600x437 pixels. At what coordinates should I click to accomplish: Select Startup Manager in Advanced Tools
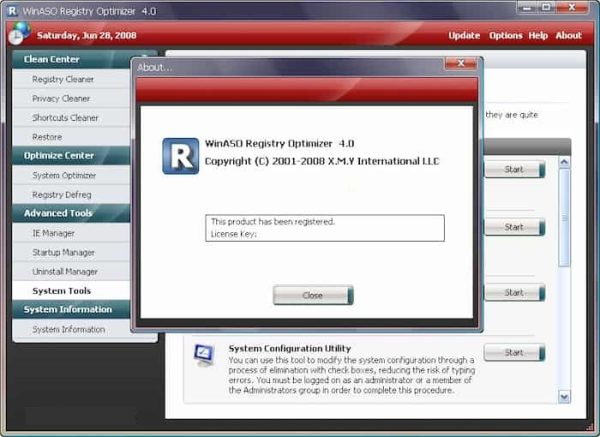64,252
